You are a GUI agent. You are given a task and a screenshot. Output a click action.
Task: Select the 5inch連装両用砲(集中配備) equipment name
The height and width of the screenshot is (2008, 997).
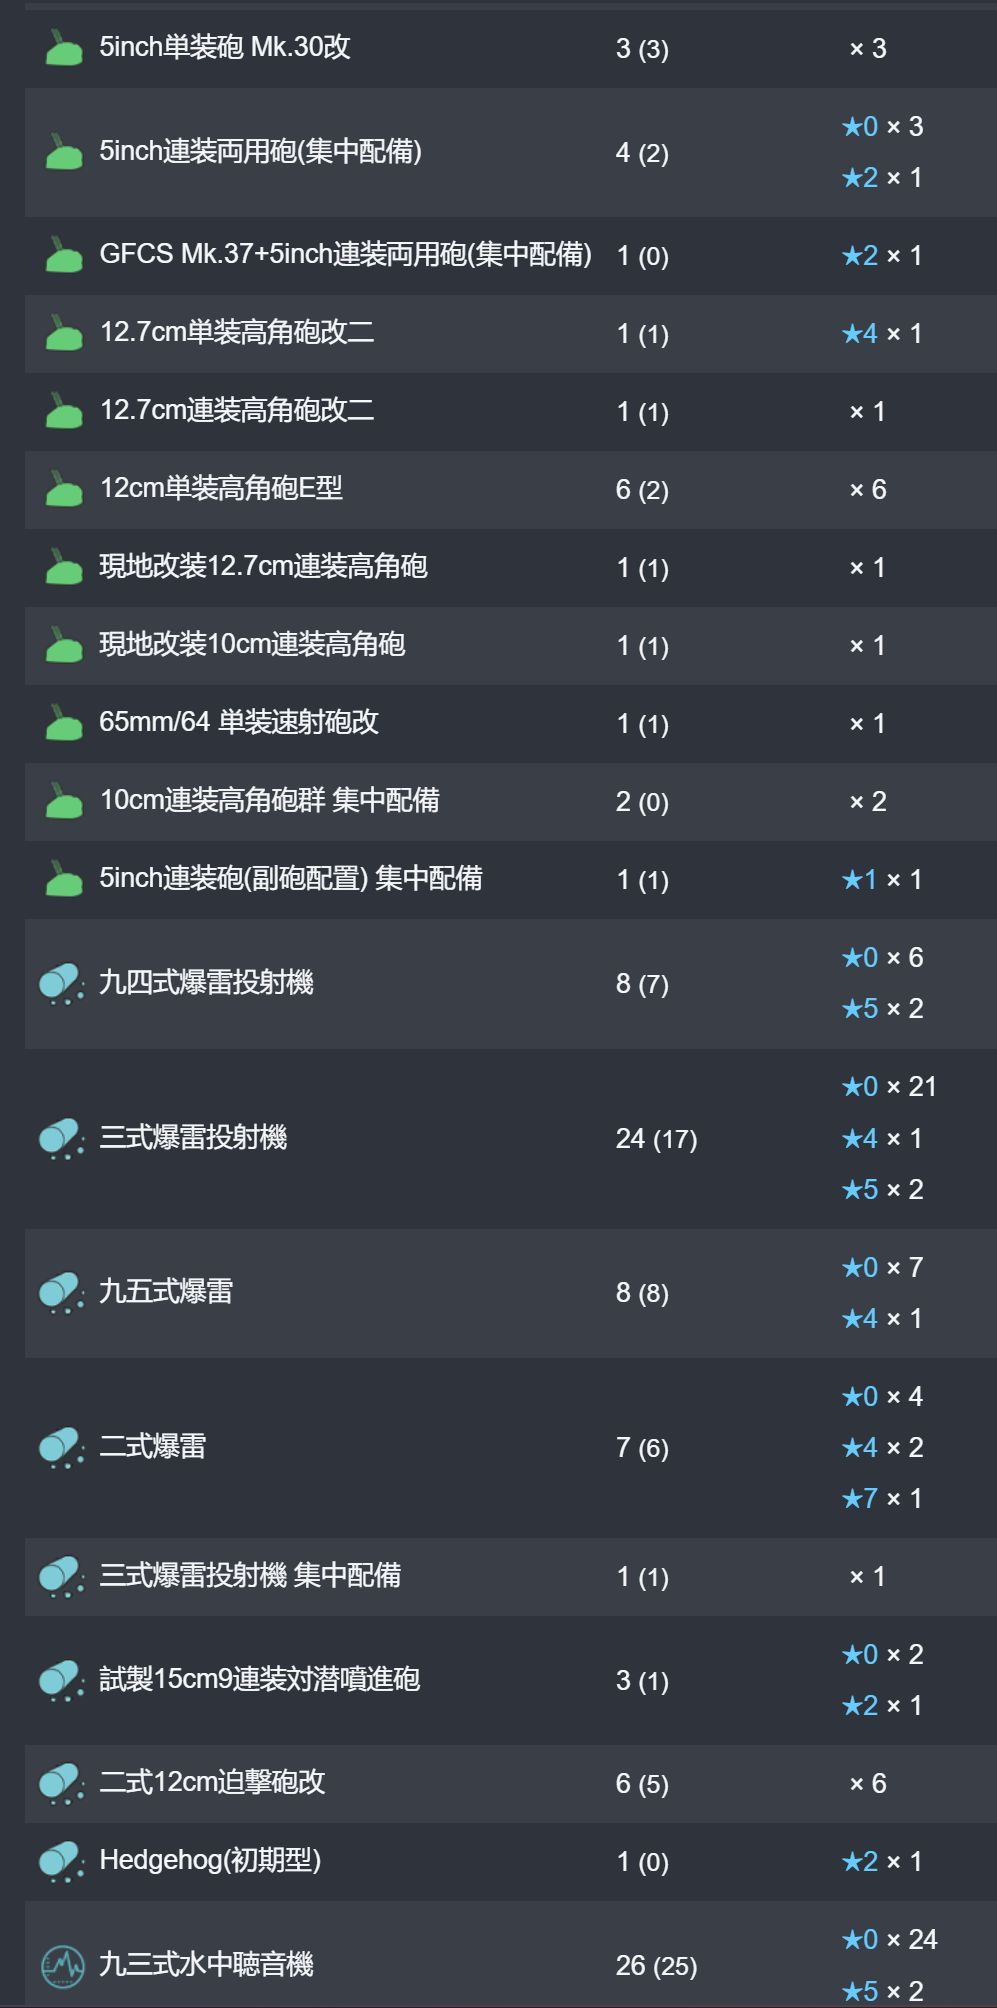tap(261, 152)
